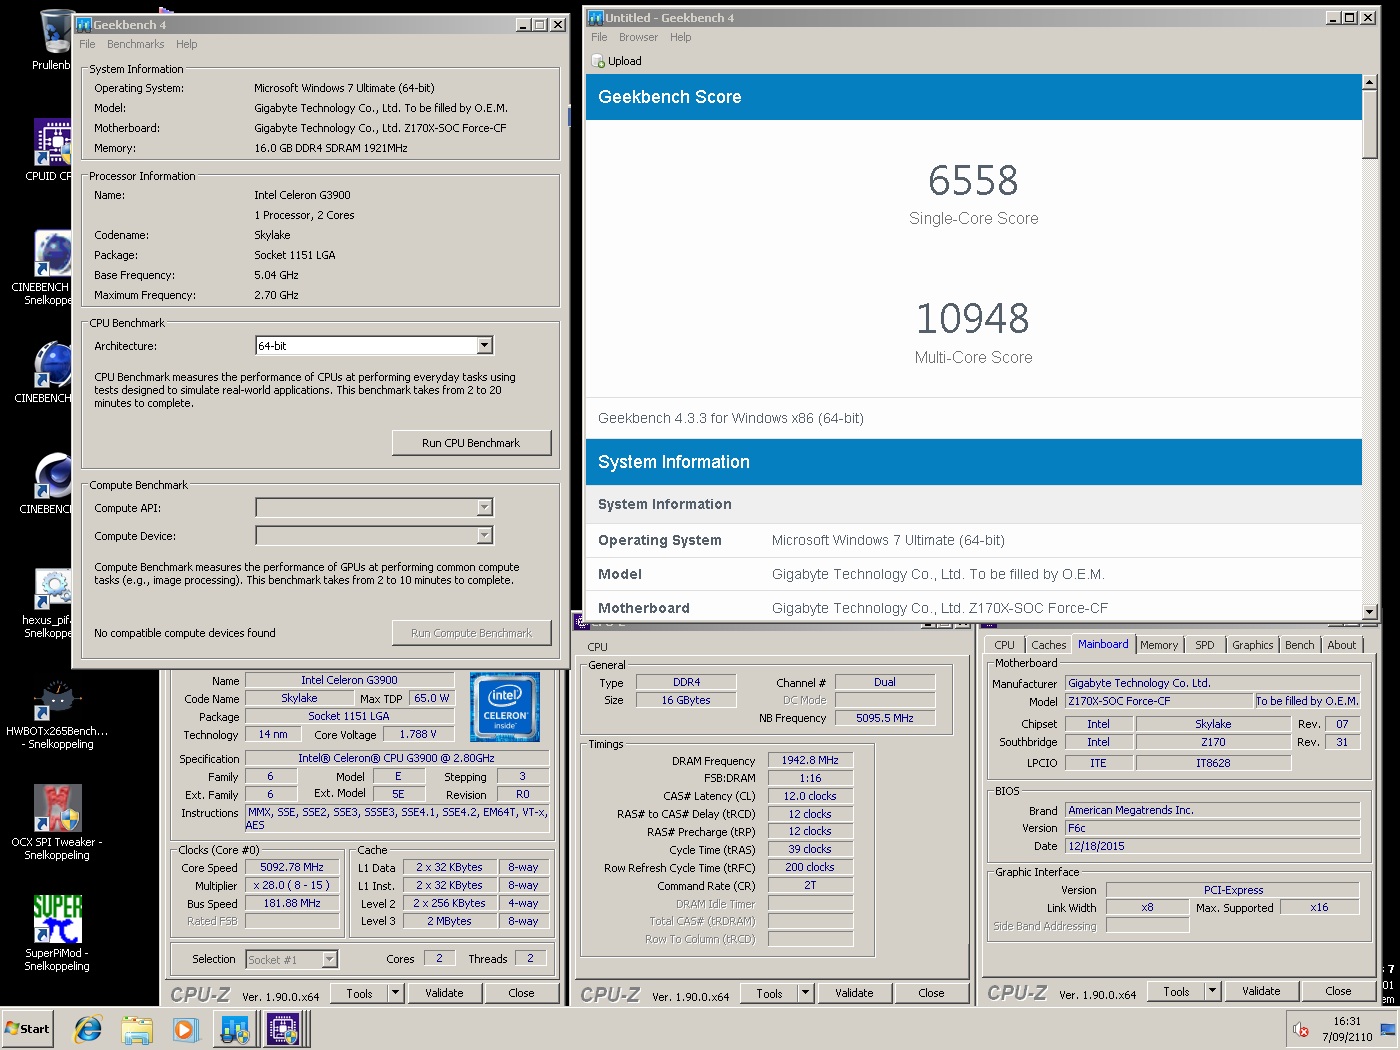Open the Benchmarks menu
Screen dimensions: 1400x1050
(x=135, y=44)
